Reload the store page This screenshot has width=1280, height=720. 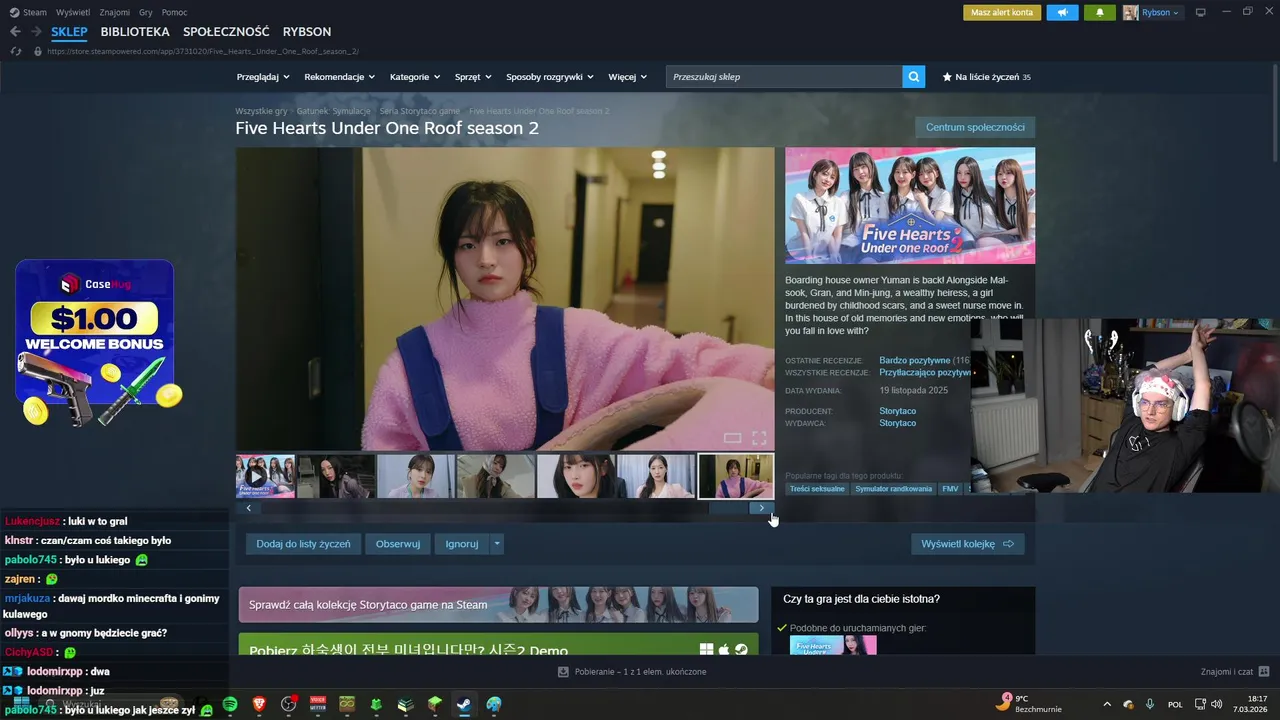click(16, 51)
